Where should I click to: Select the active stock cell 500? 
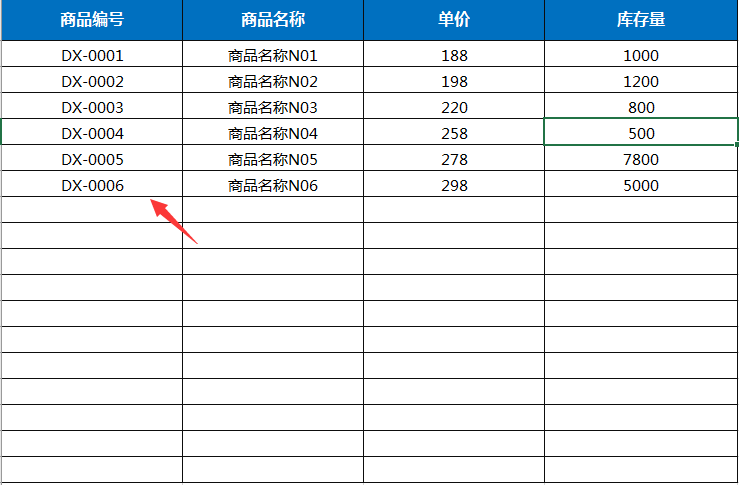(641, 132)
